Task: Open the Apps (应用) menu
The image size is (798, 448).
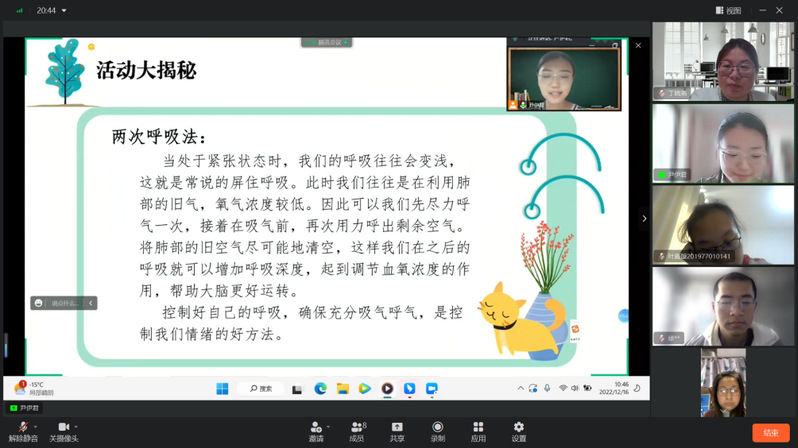Action: [478, 428]
